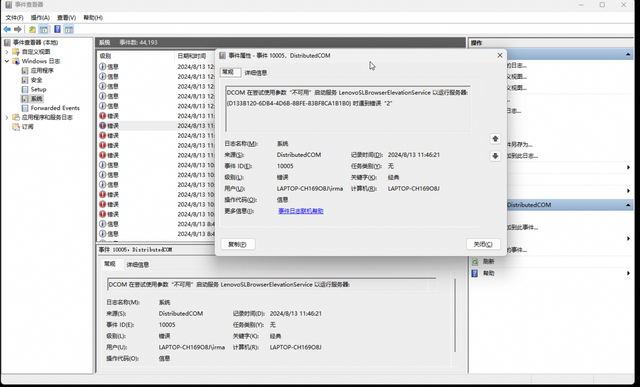Sort by the 日期和时间 column header
Viewport: 640px width, 387px height.
(x=192, y=56)
